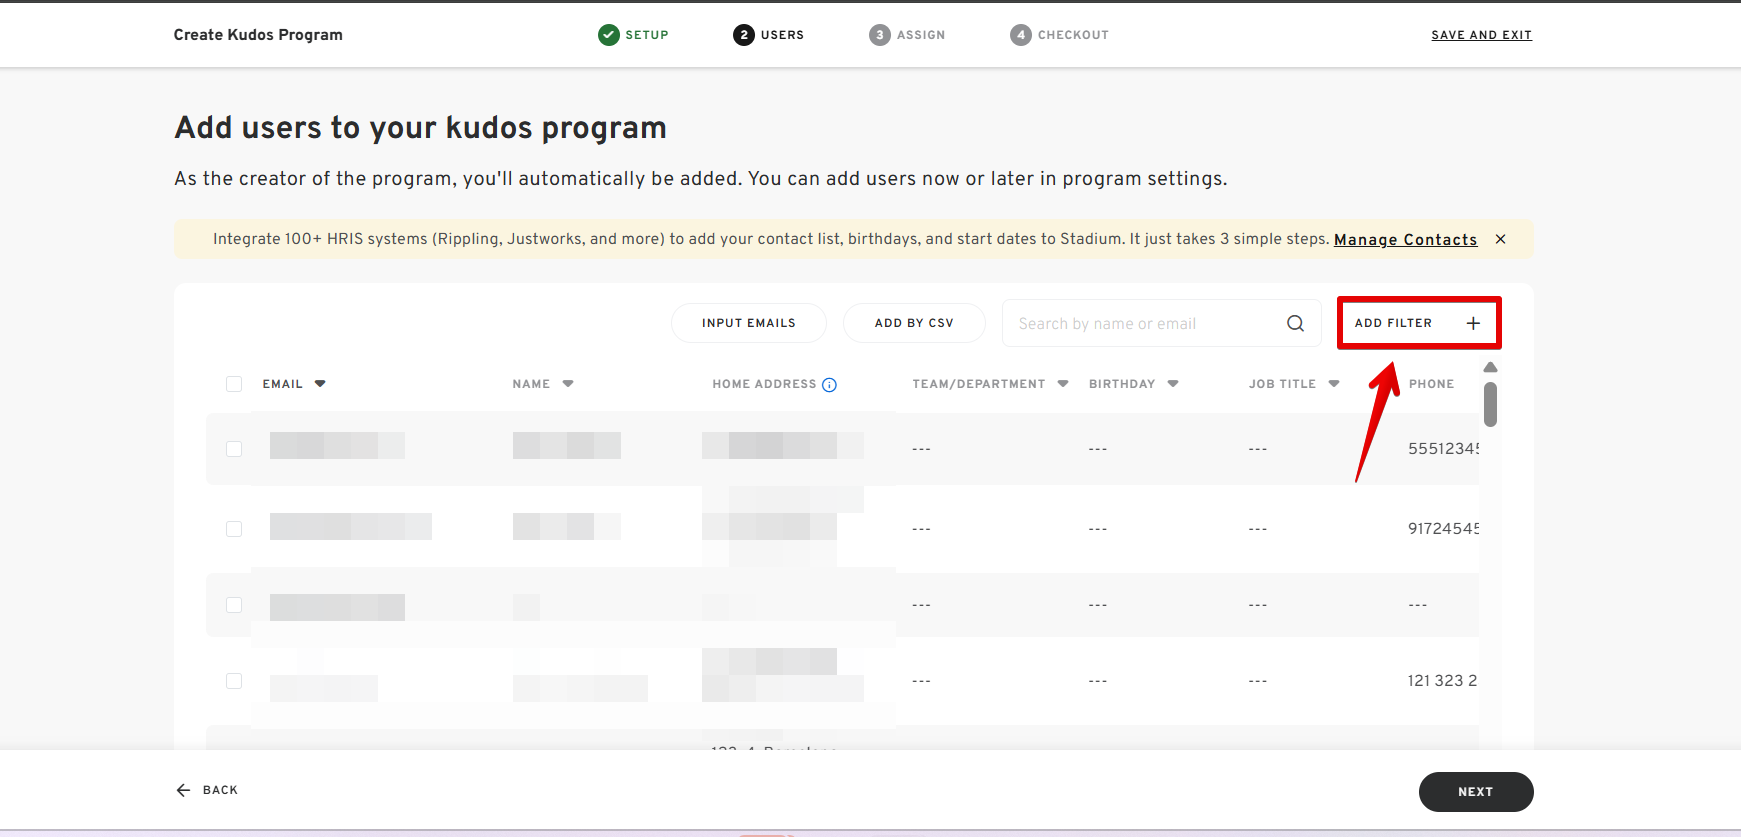Click the back arrow icon
1741x837 pixels.
[x=183, y=790]
